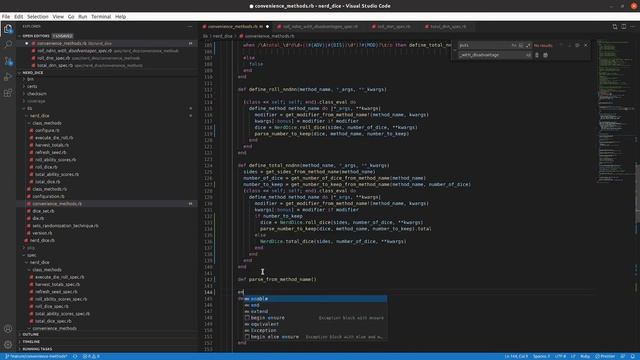Screen dimensions: 640x360
Task: Open the File menu
Action: click(x=6, y=17)
